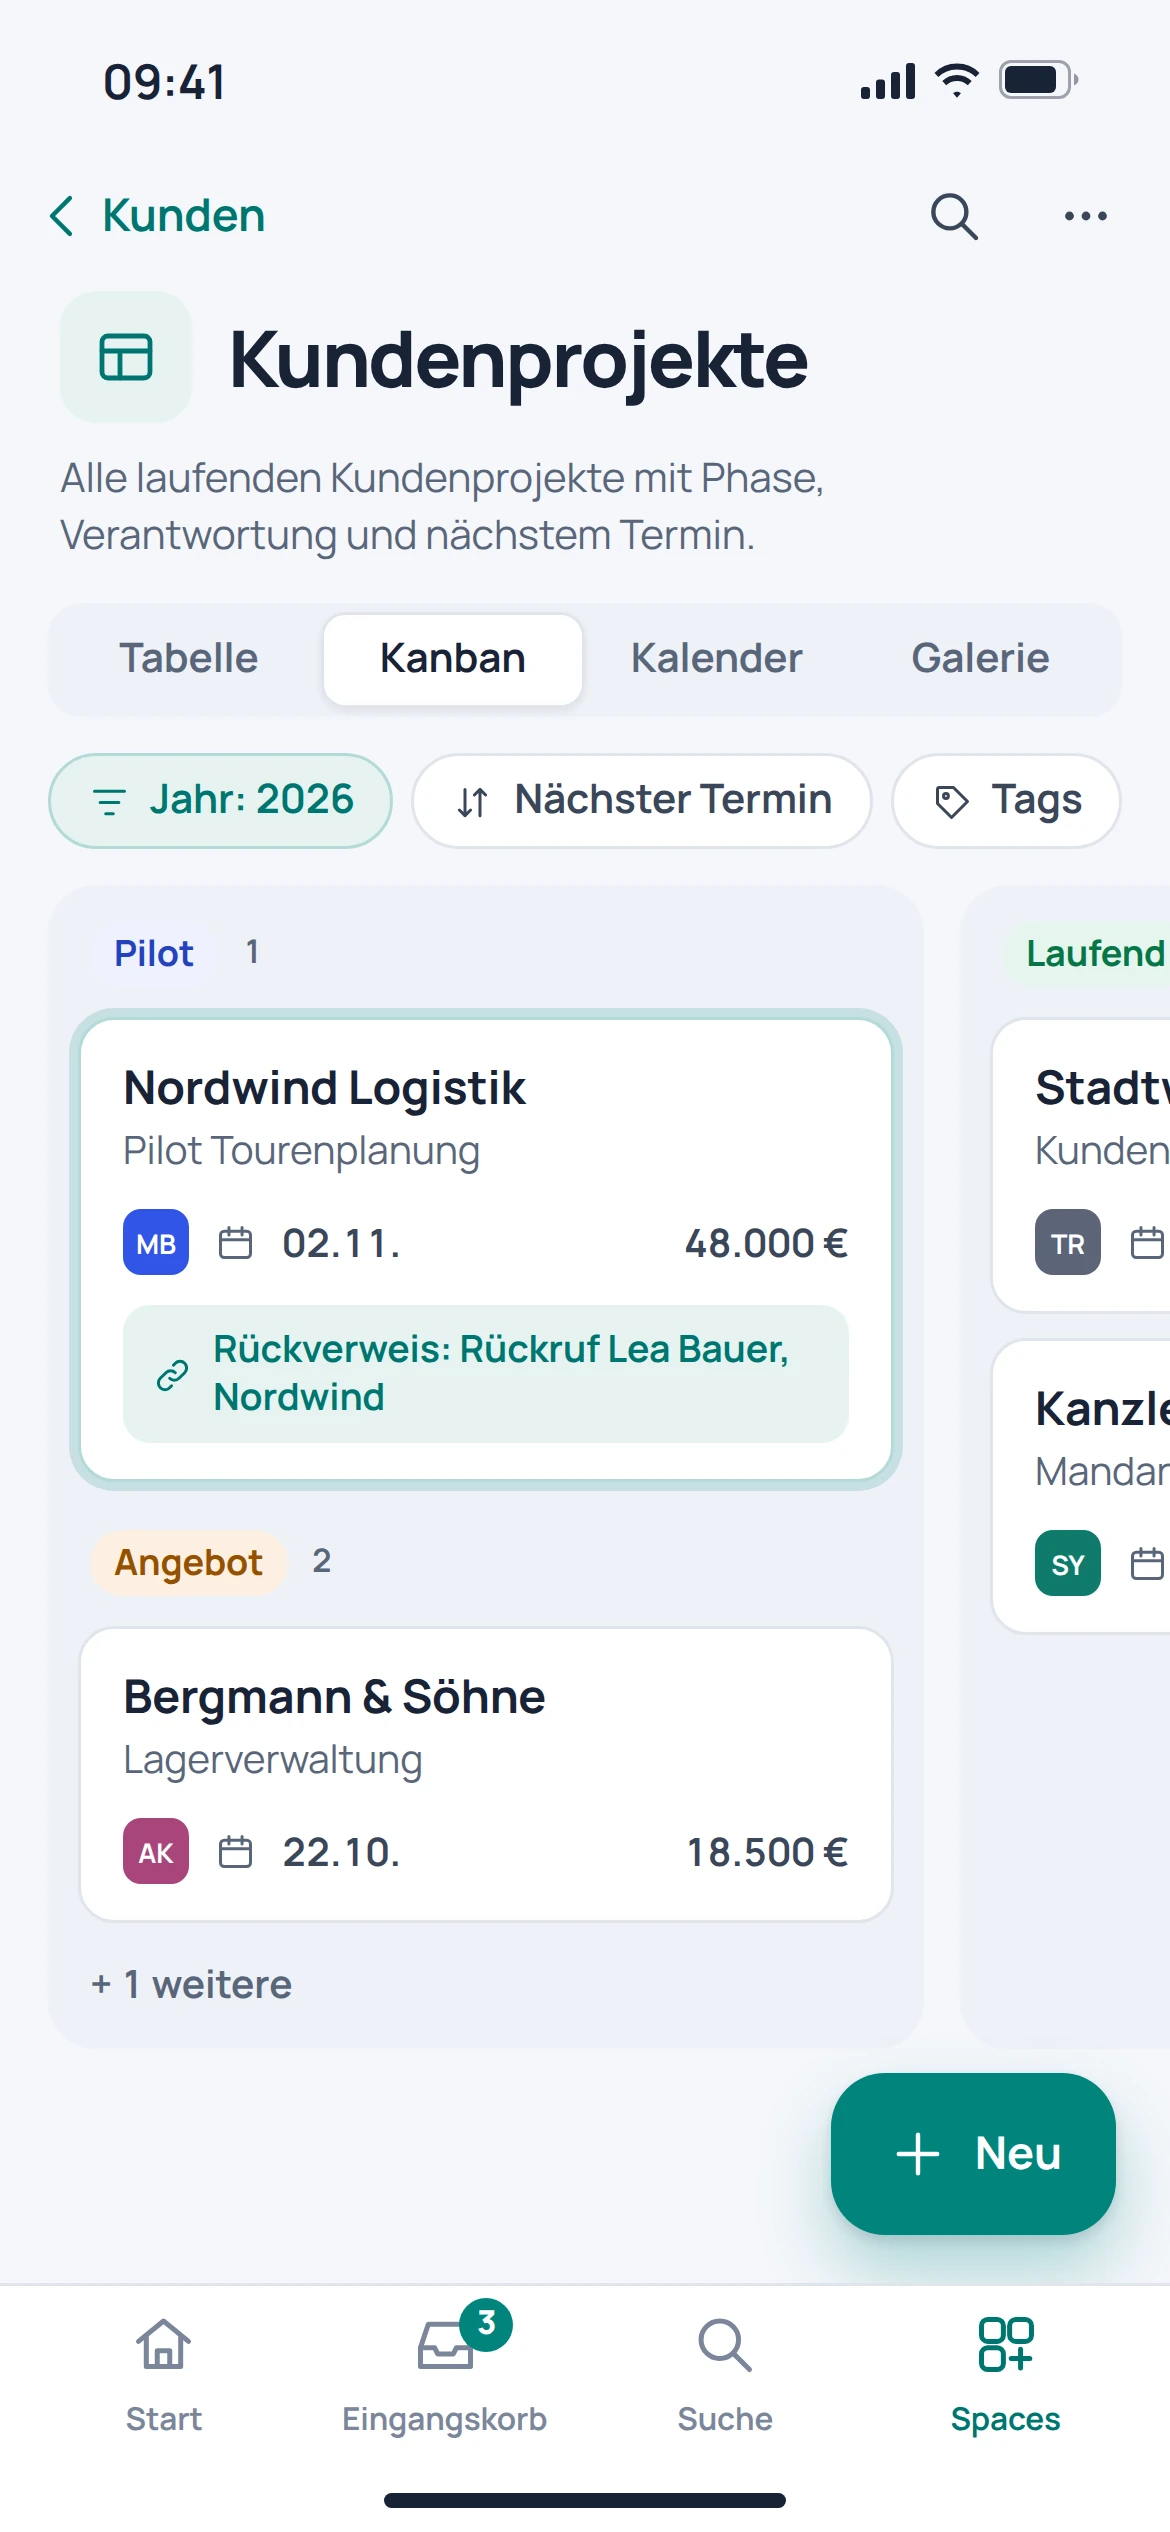Tap the SY avatar in Laufend column
This screenshot has width=1170, height=2532.
point(1068,1563)
